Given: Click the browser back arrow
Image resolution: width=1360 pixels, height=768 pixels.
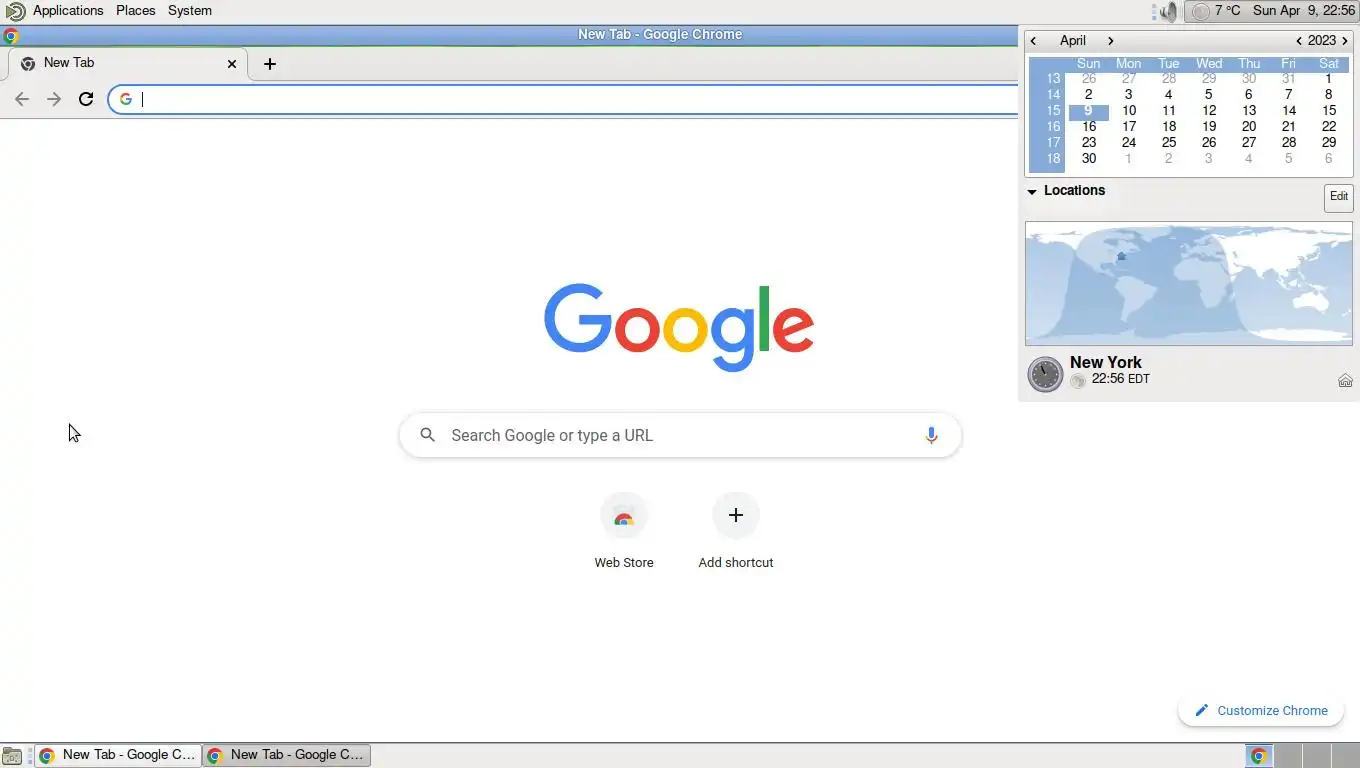Looking at the screenshot, I should (22, 99).
